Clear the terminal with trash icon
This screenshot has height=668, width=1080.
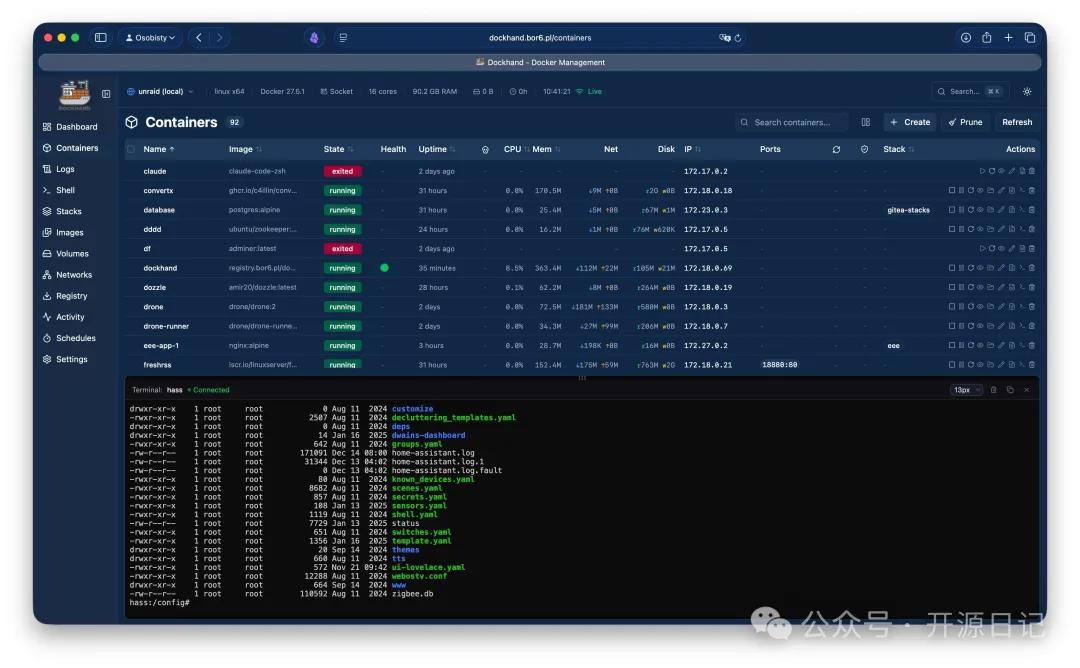point(993,390)
